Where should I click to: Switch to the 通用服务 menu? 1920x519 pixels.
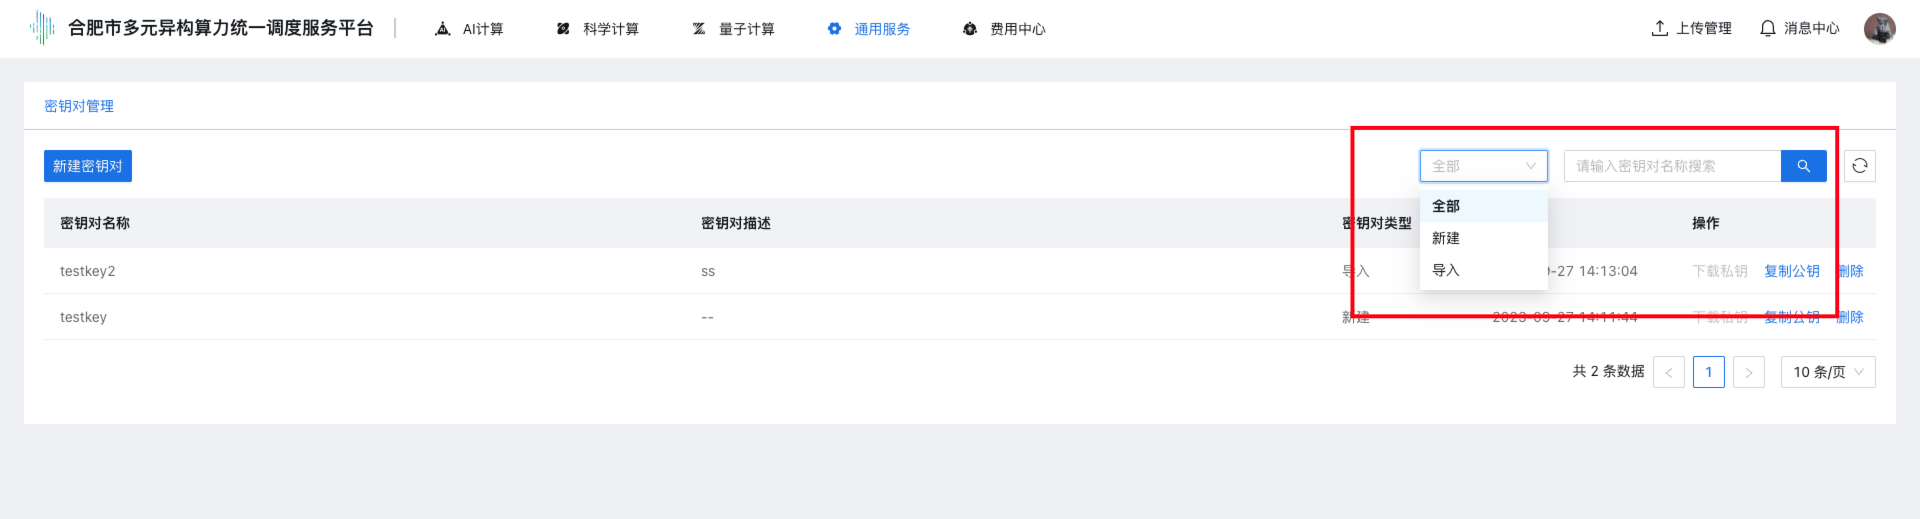click(x=869, y=29)
